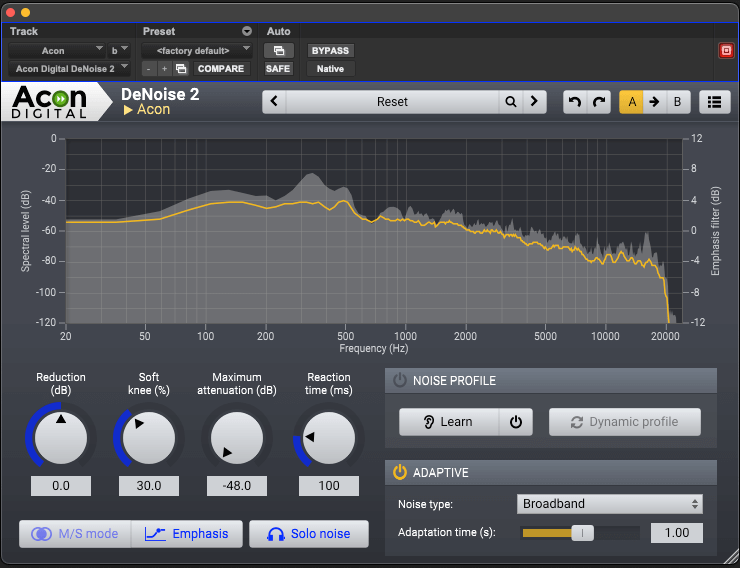Click the redo arrow icon
The image size is (740, 568).
[599, 101]
